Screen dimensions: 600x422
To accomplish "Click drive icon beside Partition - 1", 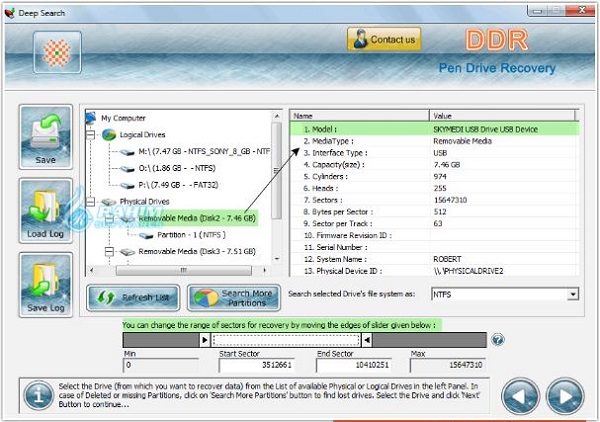I will 146,235.
